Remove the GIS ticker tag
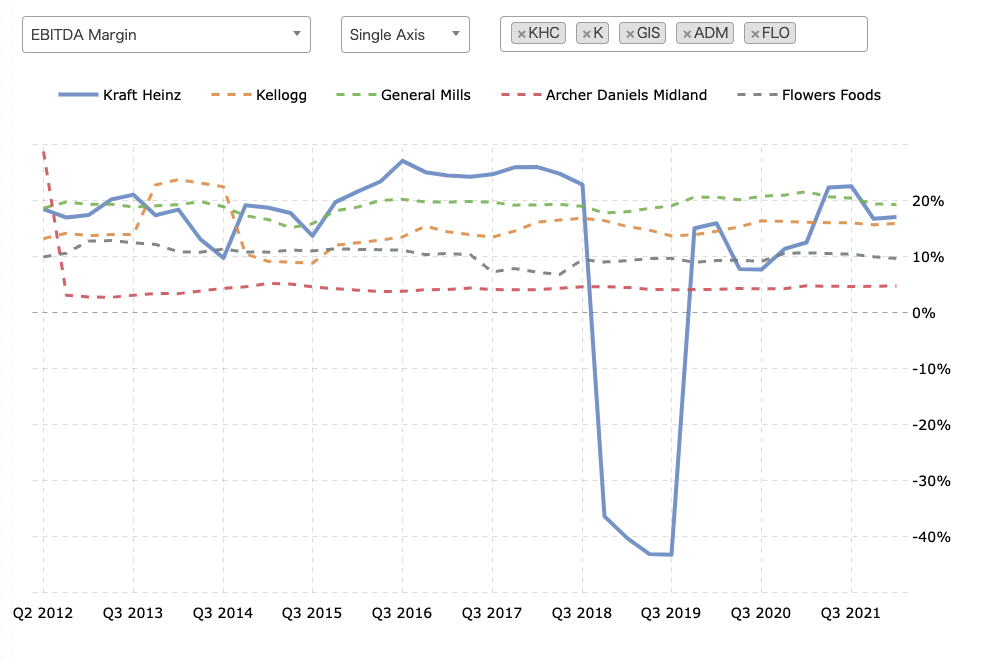This screenshot has width=982, height=660. [630, 34]
